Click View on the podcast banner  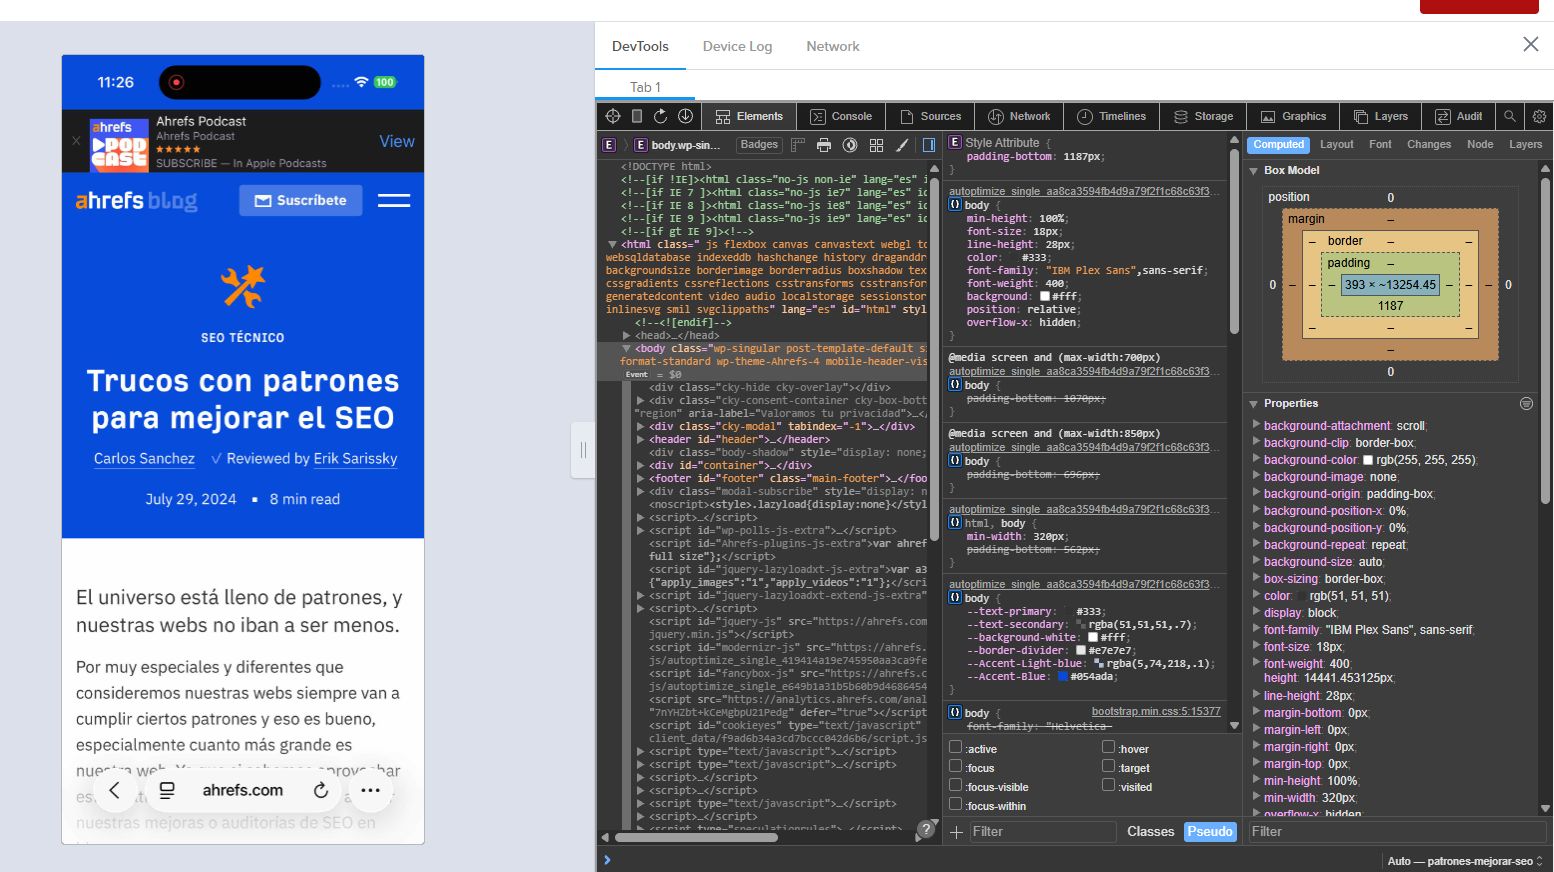coord(396,141)
